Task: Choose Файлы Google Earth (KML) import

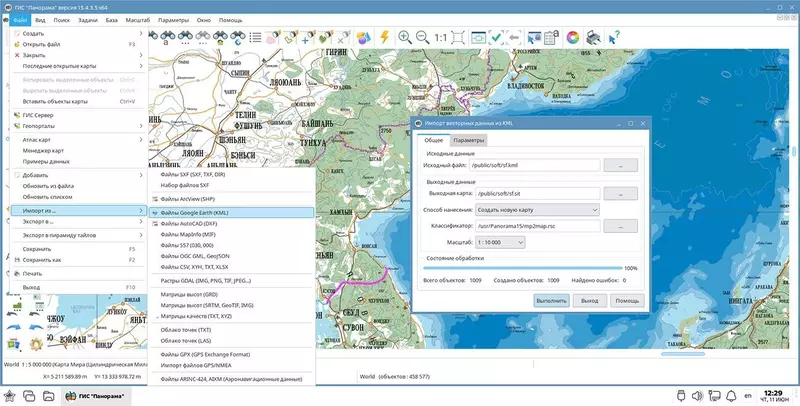Action: [x=231, y=213]
